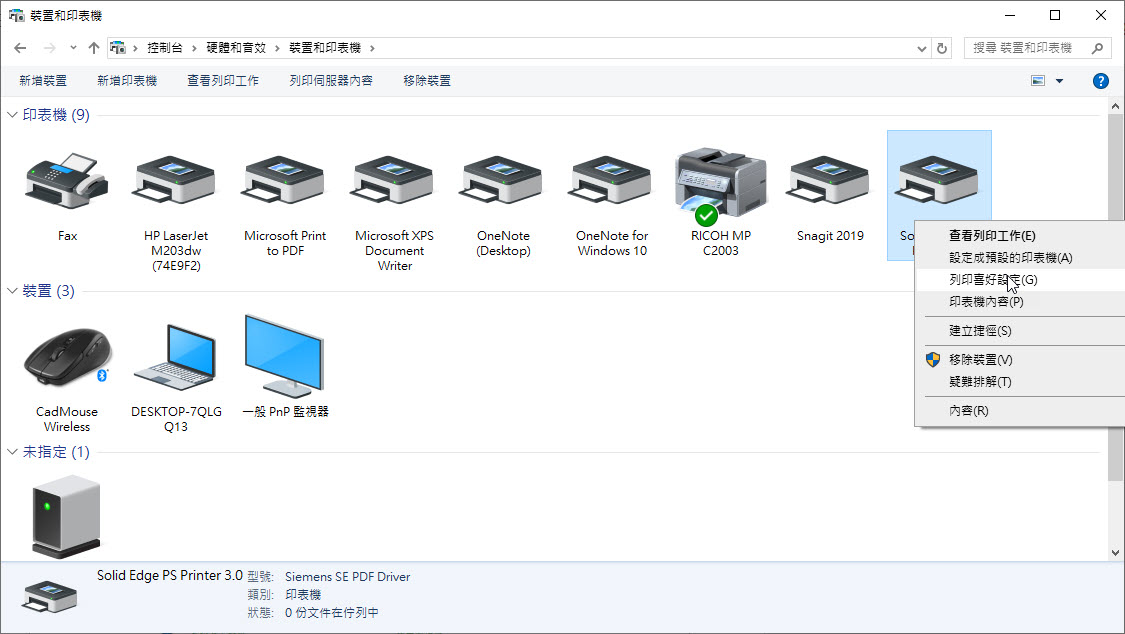
Task: Collapse the 印表機 (9) group
Action: point(12,115)
